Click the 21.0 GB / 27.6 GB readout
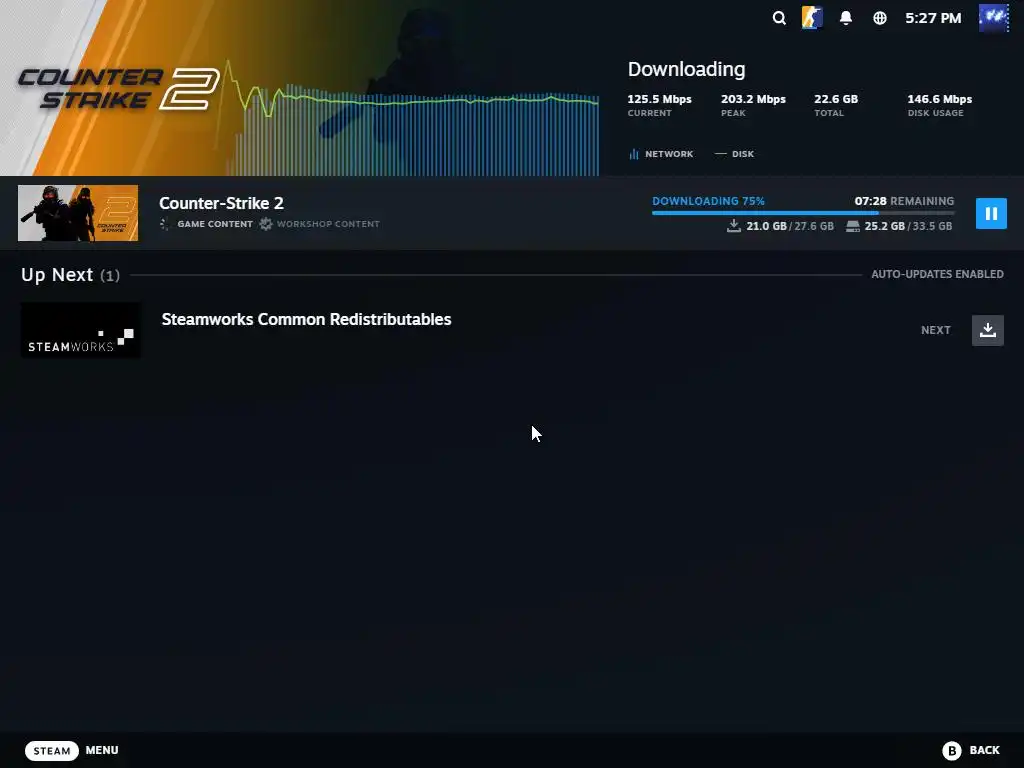The height and width of the screenshot is (768, 1024). (790, 226)
